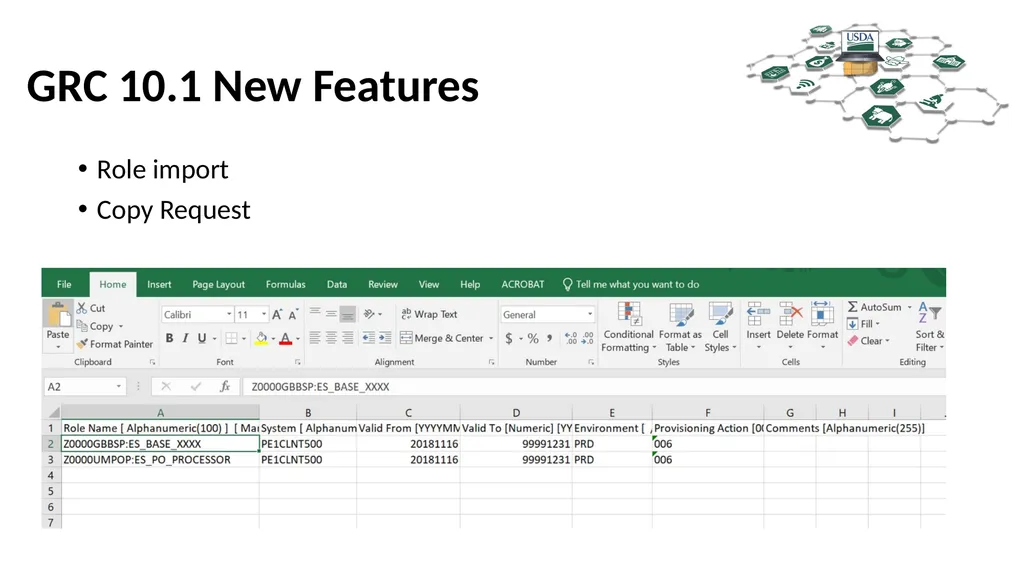Open the Format cells menu
This screenshot has width=1024, height=575.
pos(822,325)
